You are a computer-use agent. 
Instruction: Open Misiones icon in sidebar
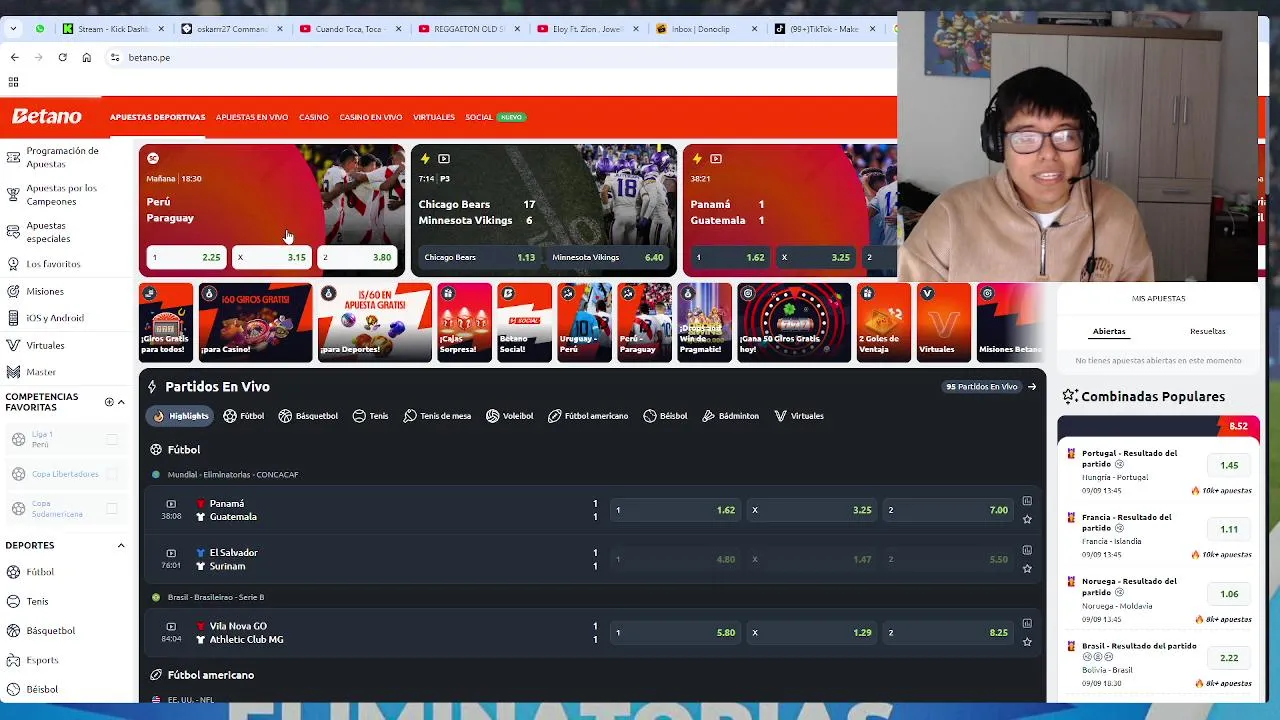point(13,291)
